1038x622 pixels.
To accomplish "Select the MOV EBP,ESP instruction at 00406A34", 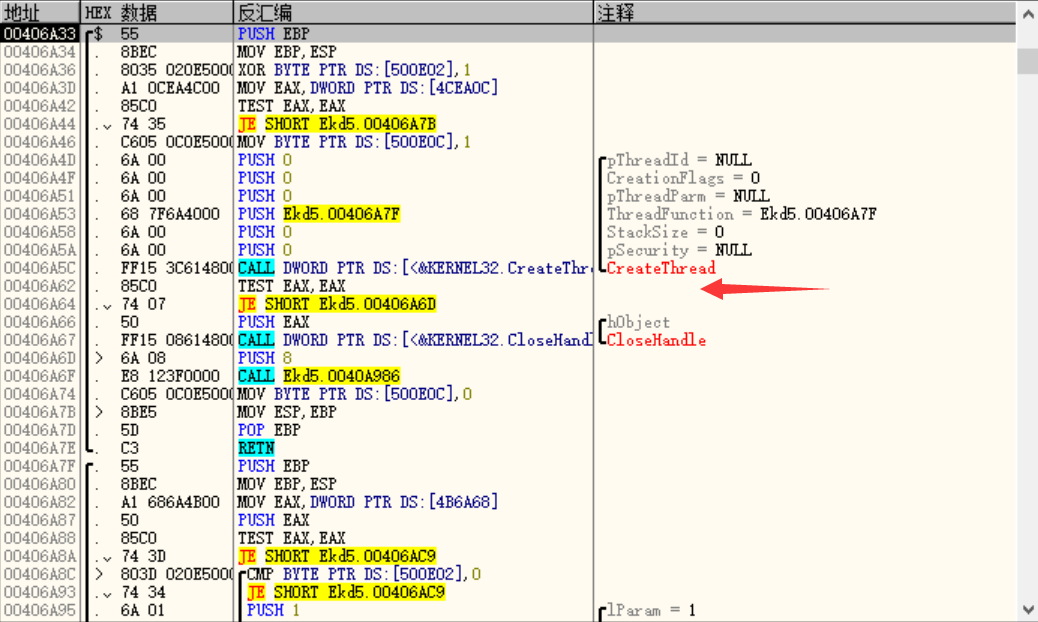I will click(287, 52).
